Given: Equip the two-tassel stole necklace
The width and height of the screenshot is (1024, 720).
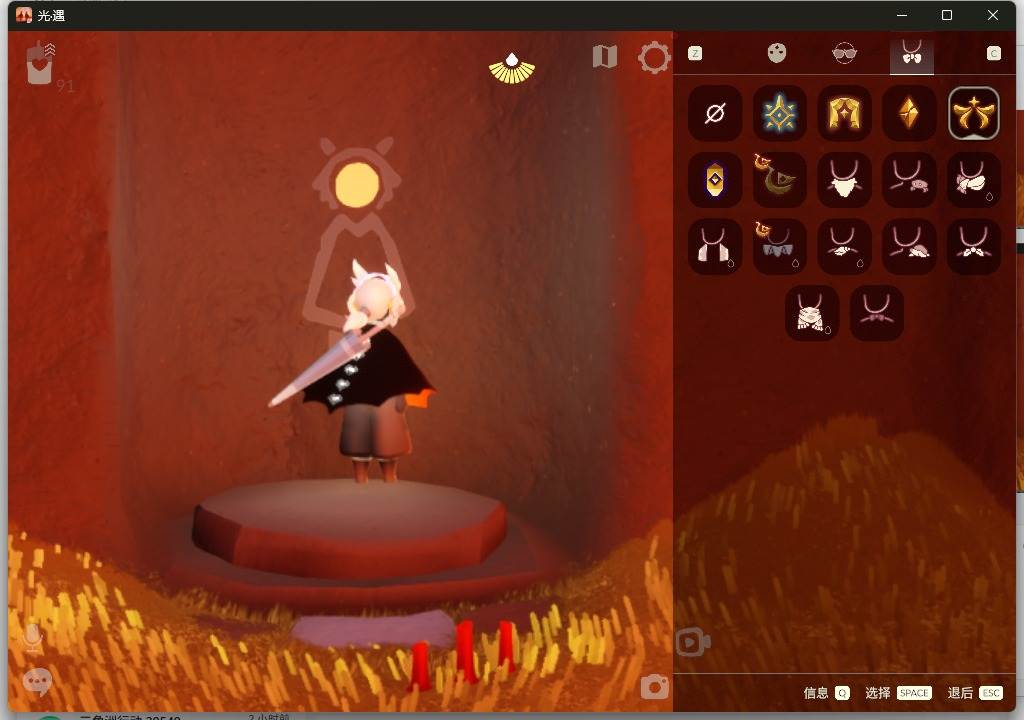Looking at the screenshot, I should (714, 246).
